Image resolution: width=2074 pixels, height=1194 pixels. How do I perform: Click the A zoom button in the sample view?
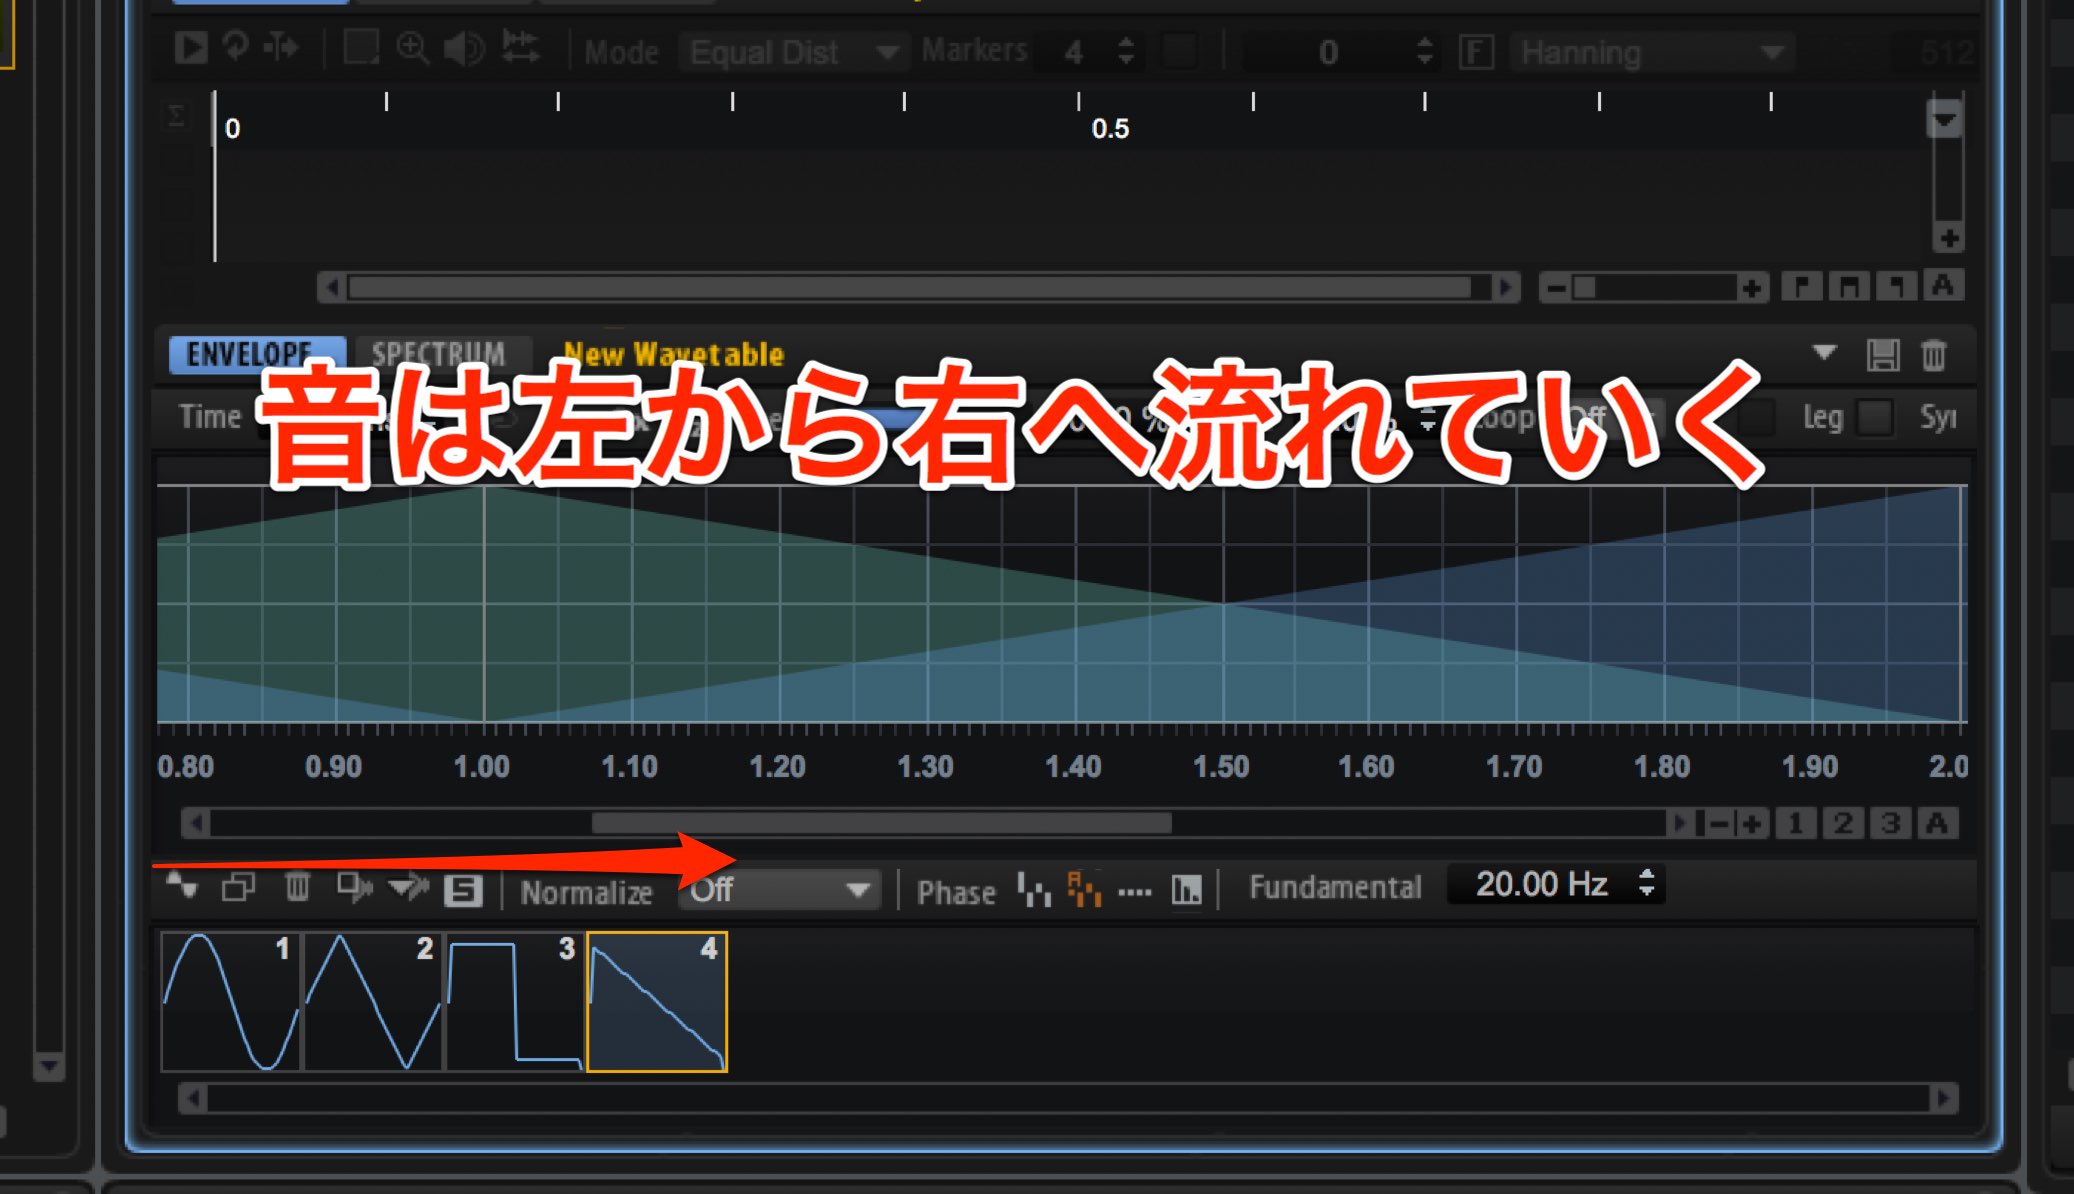(x=1942, y=286)
